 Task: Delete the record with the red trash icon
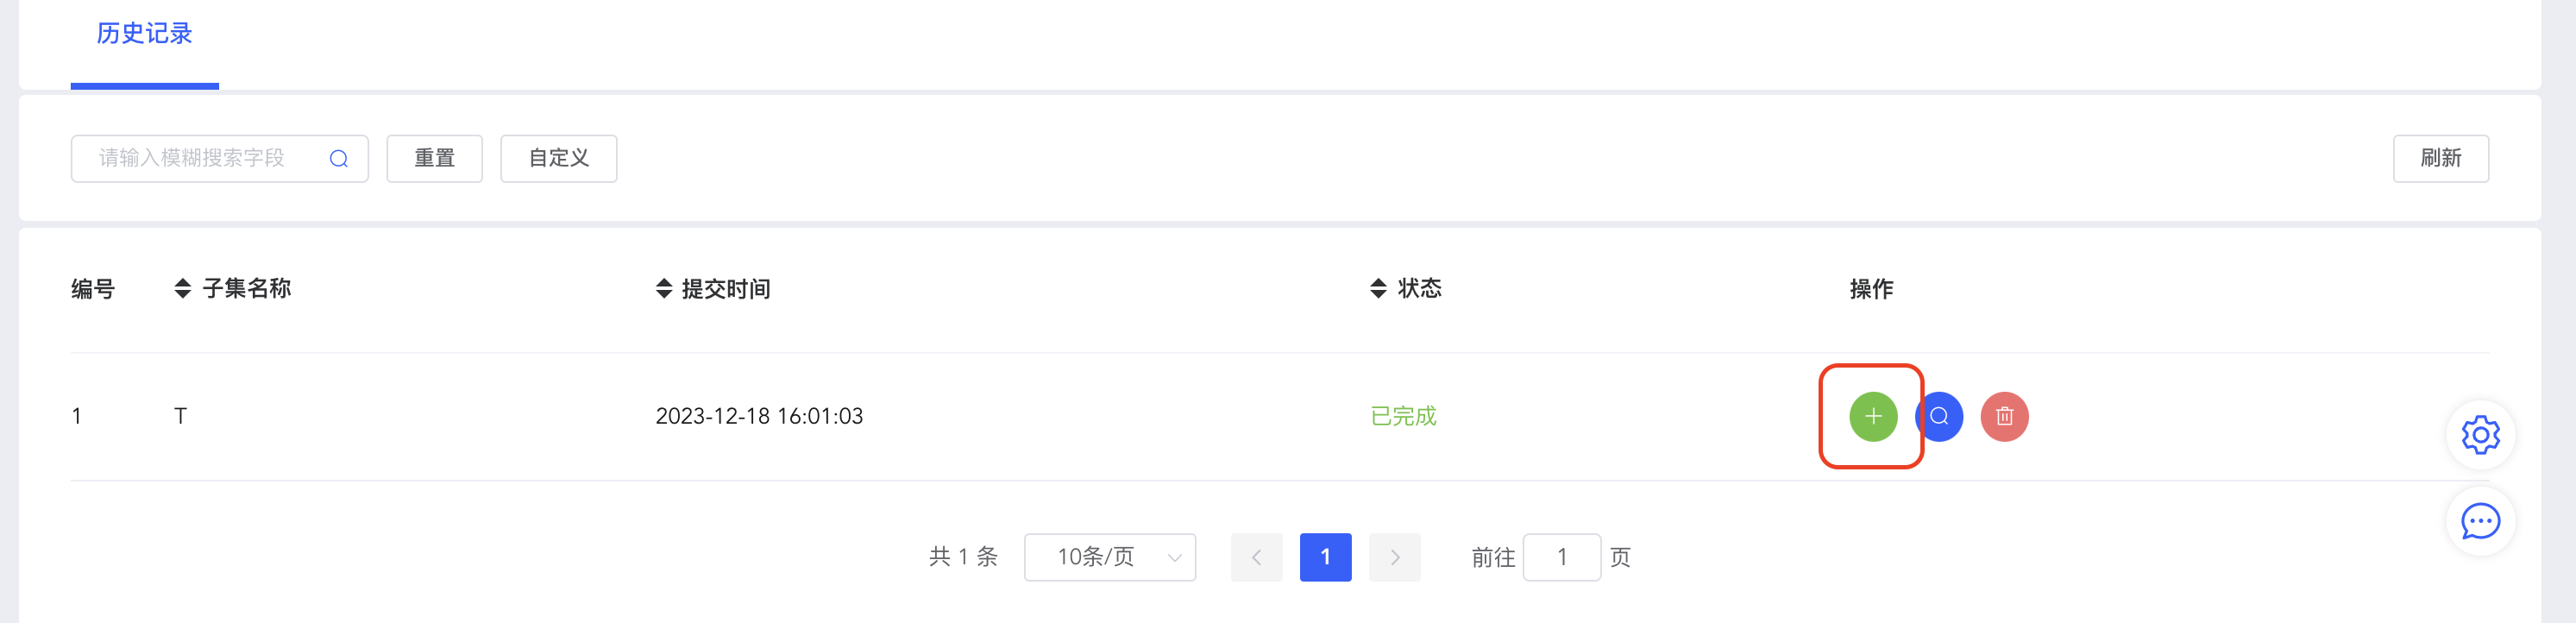coord(2004,416)
